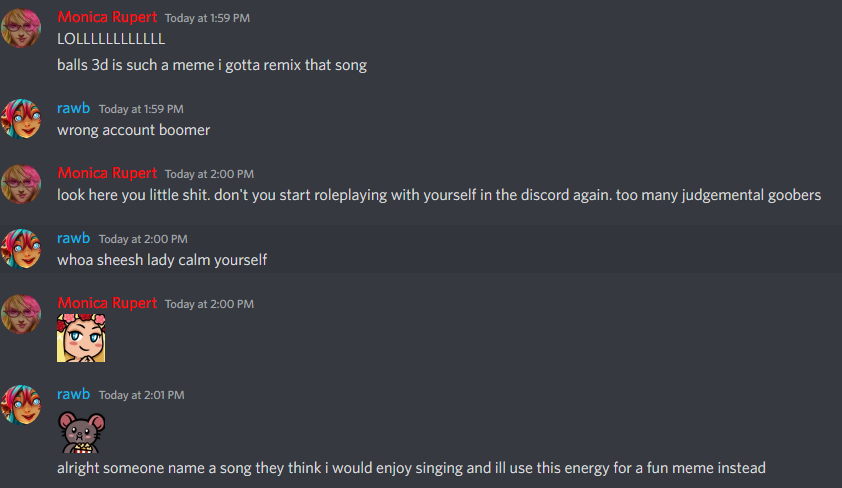This screenshot has width=842, height=488.
Task: Click the 'balls 3d is such a meme' message
Action: pyautogui.click(x=212, y=65)
